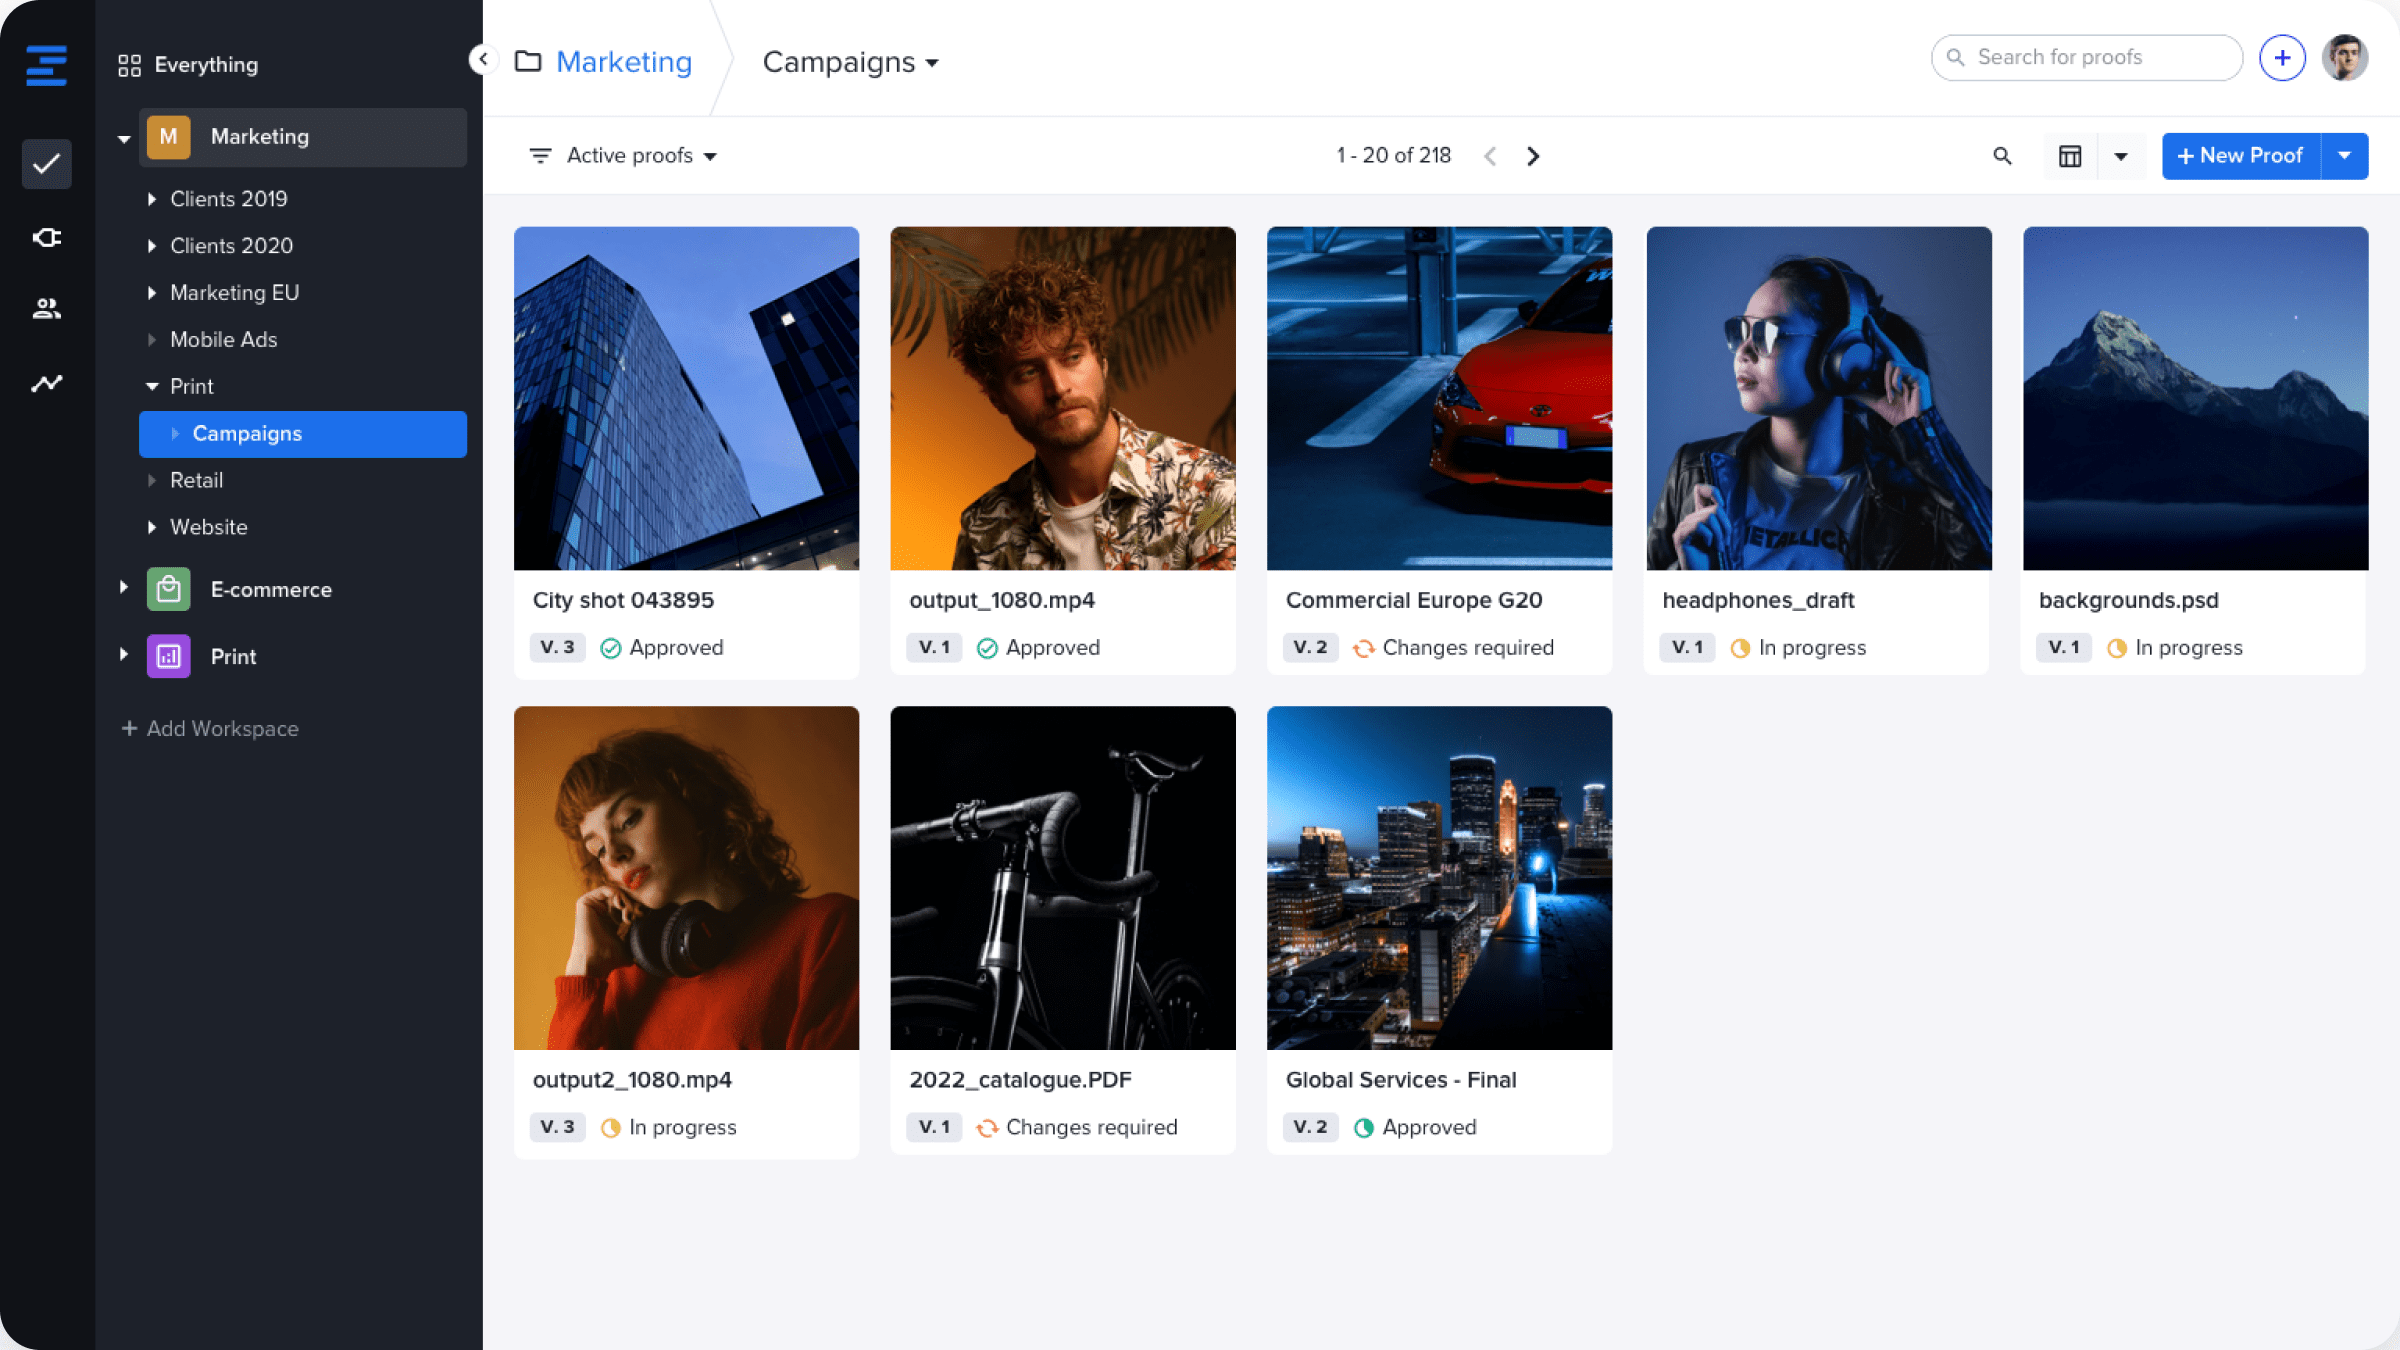Click the filter icon next to Active proofs
This screenshot has height=1350, width=2400.
(541, 155)
